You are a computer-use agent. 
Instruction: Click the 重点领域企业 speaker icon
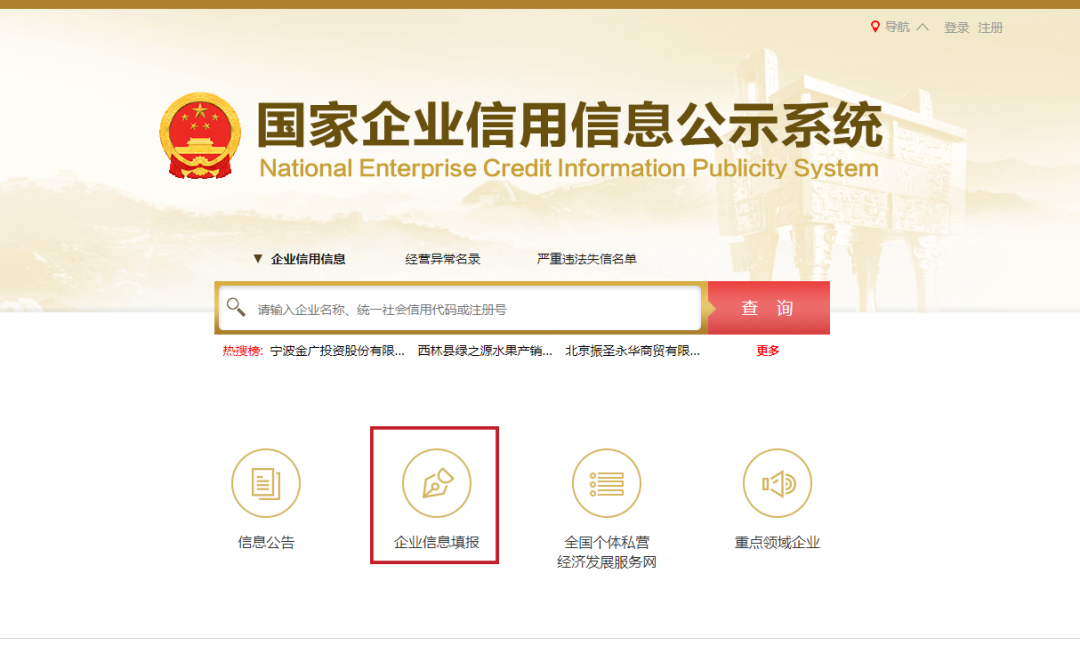pyautogui.click(x=778, y=482)
